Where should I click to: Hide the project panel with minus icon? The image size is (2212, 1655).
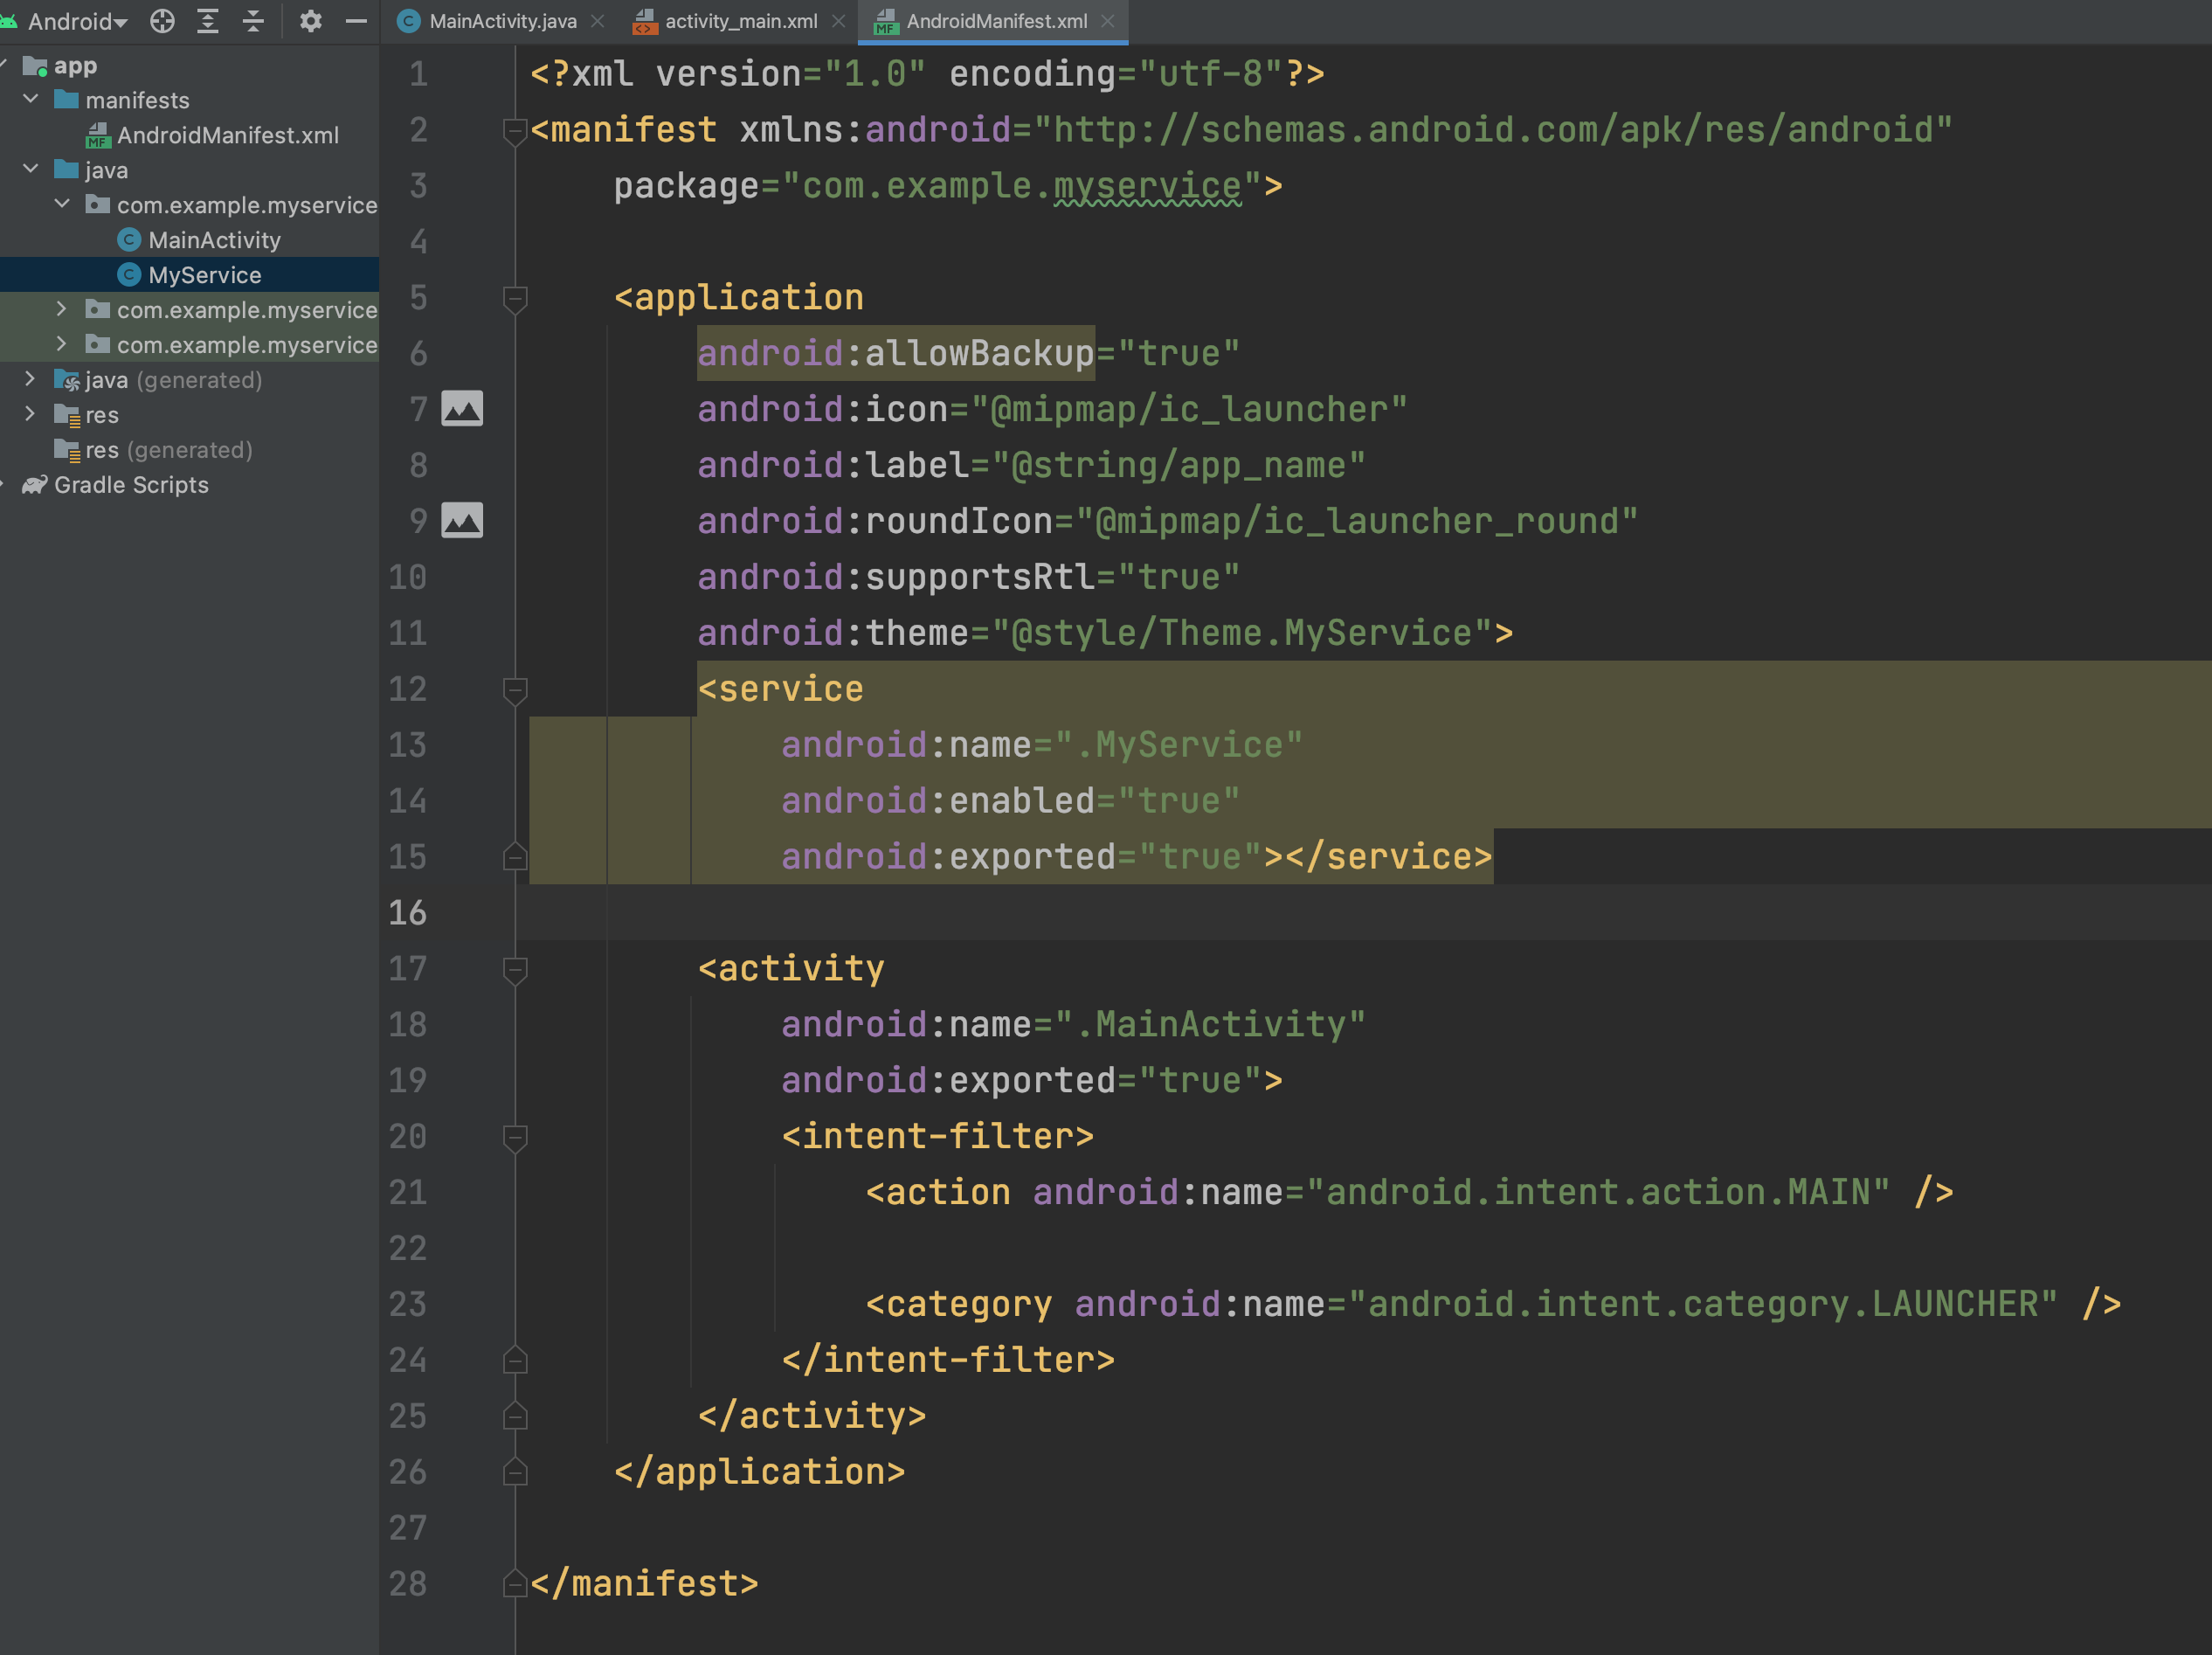pyautogui.click(x=356, y=21)
